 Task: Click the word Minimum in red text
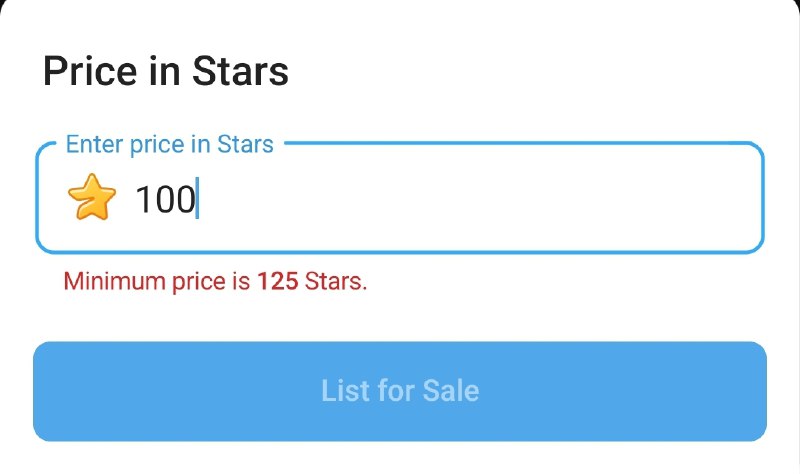tap(114, 281)
